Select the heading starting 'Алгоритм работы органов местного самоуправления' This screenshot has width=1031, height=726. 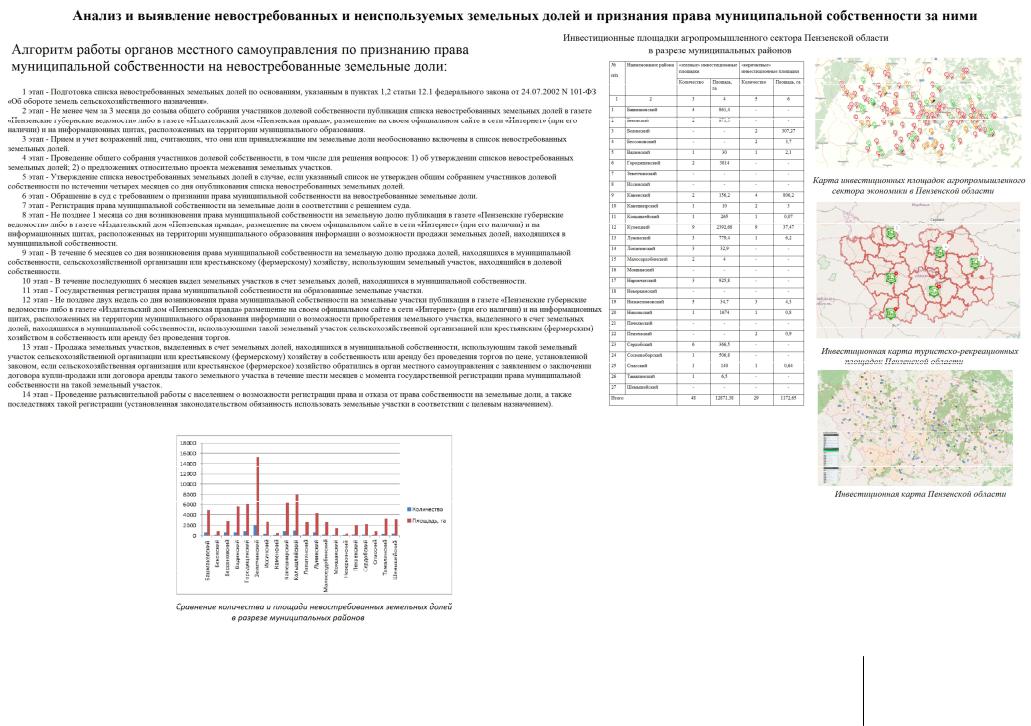click(240, 58)
